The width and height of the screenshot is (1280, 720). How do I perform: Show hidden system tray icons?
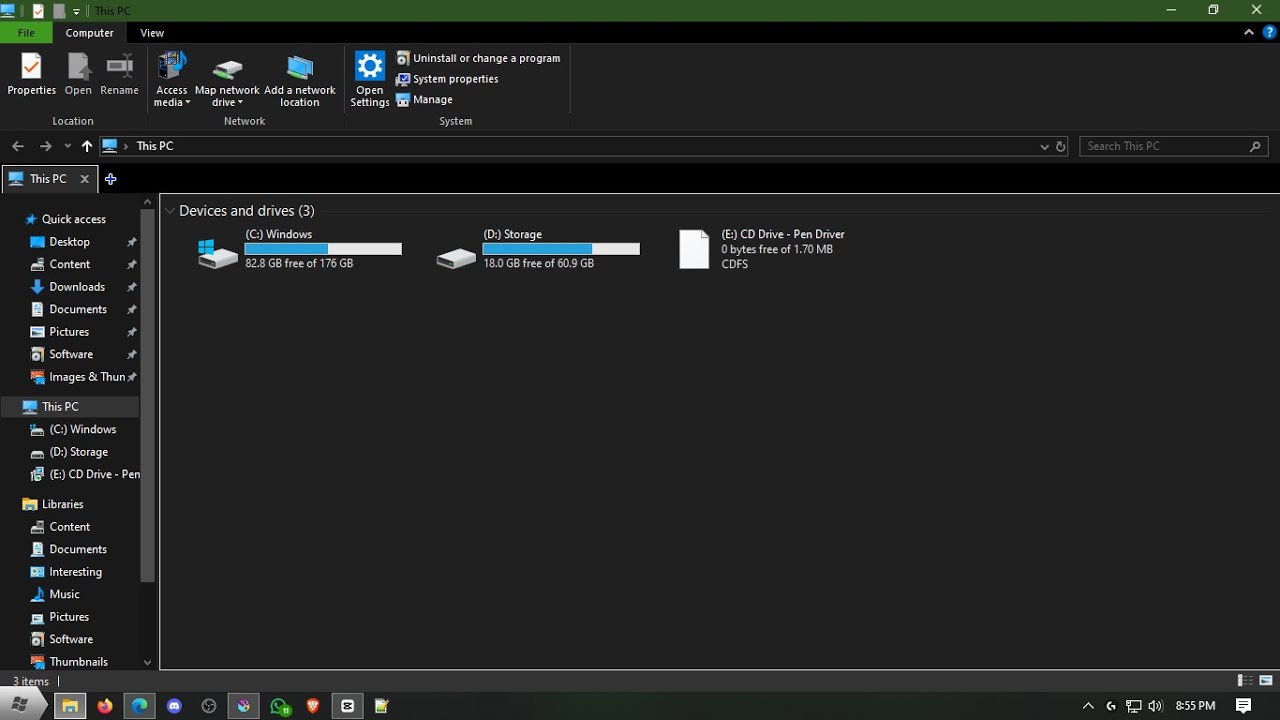(1088, 706)
